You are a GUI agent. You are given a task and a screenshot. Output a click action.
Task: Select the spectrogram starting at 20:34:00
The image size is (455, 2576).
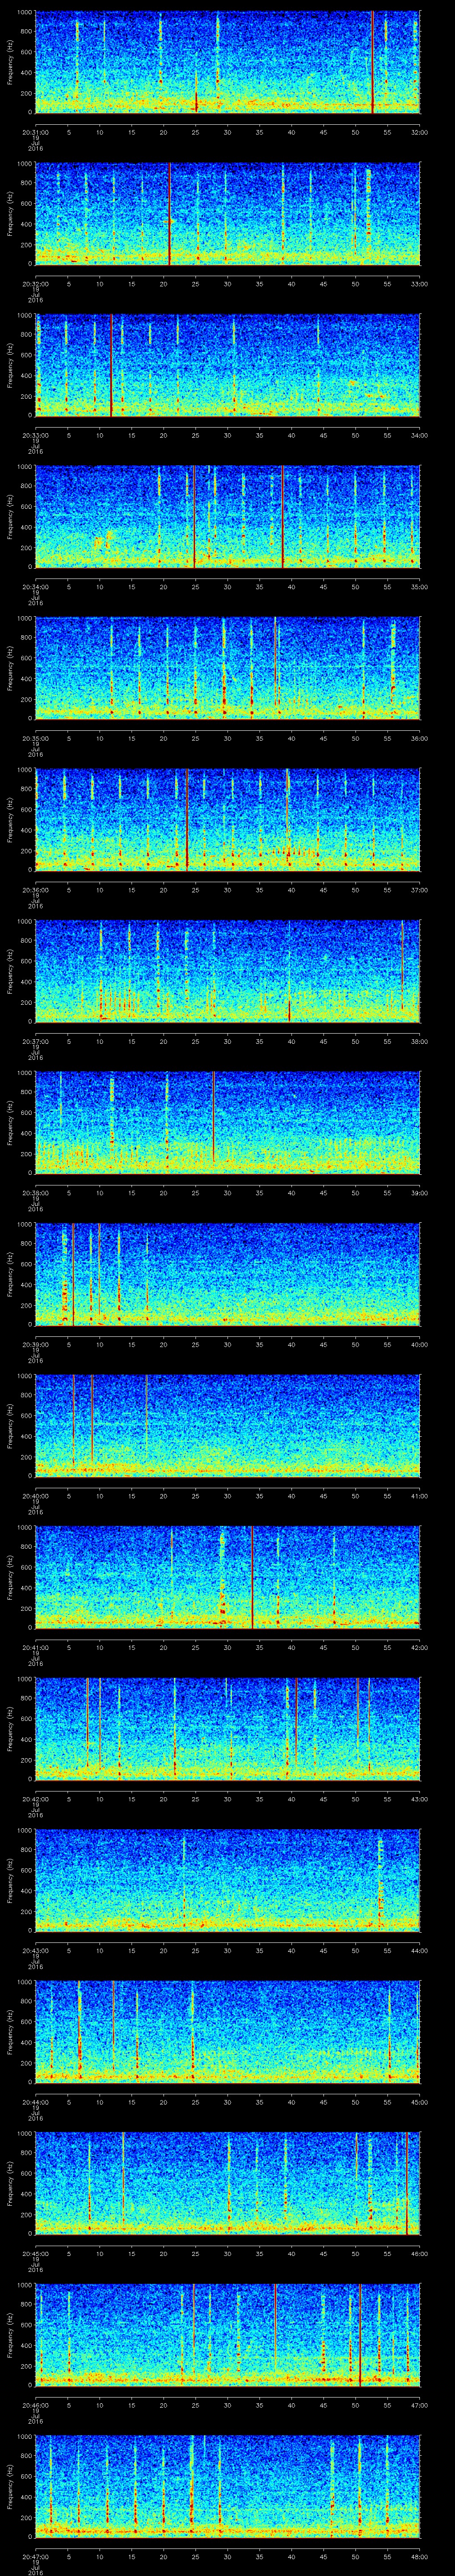[228, 517]
